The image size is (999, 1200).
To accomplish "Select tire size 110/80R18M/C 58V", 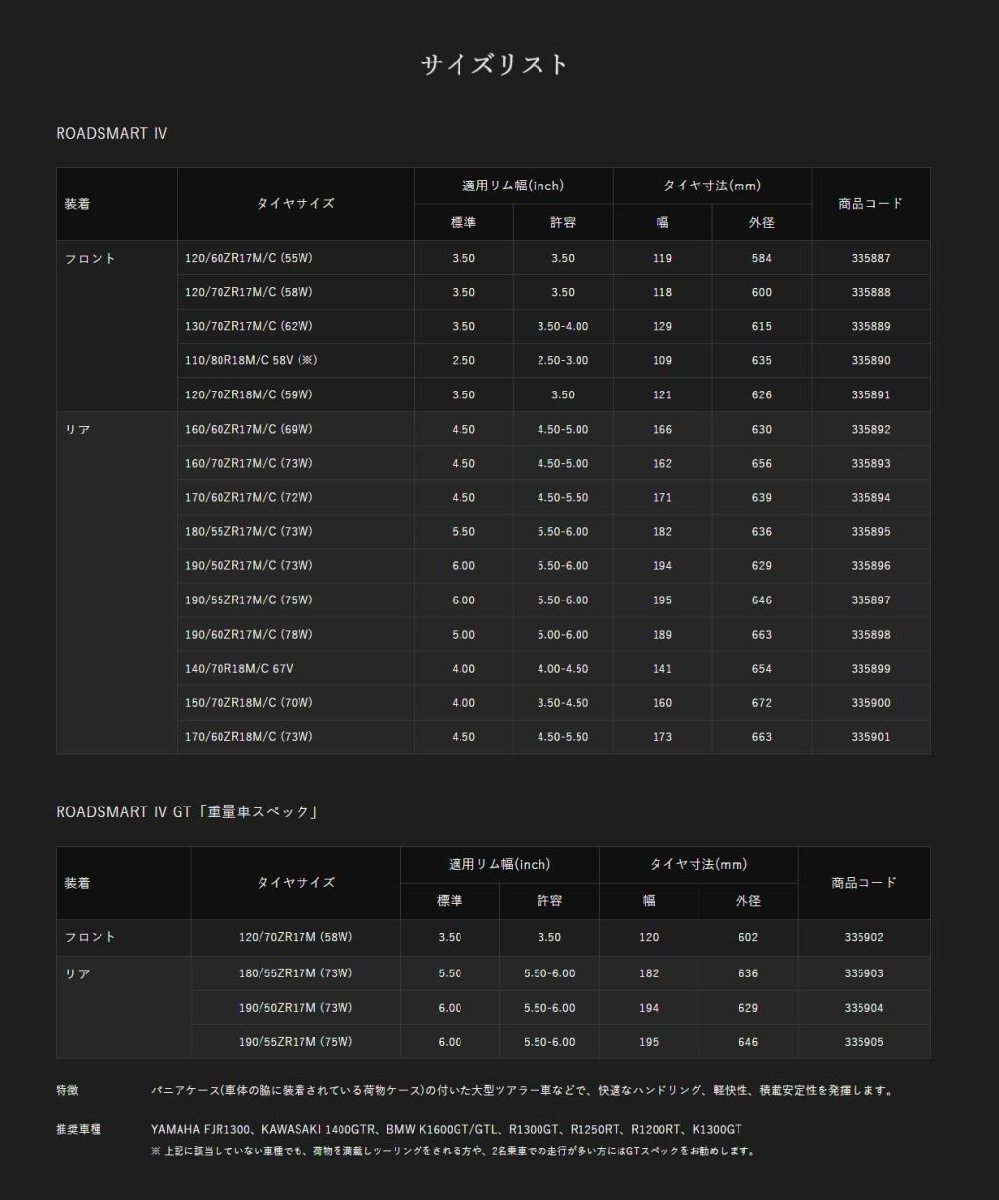I will 251,360.
